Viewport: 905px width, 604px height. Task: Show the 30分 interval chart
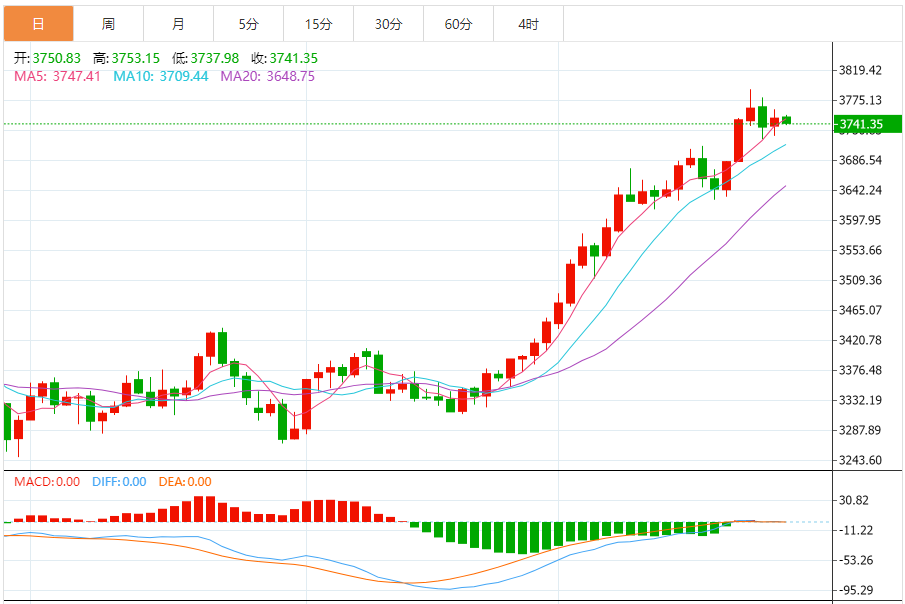point(388,23)
